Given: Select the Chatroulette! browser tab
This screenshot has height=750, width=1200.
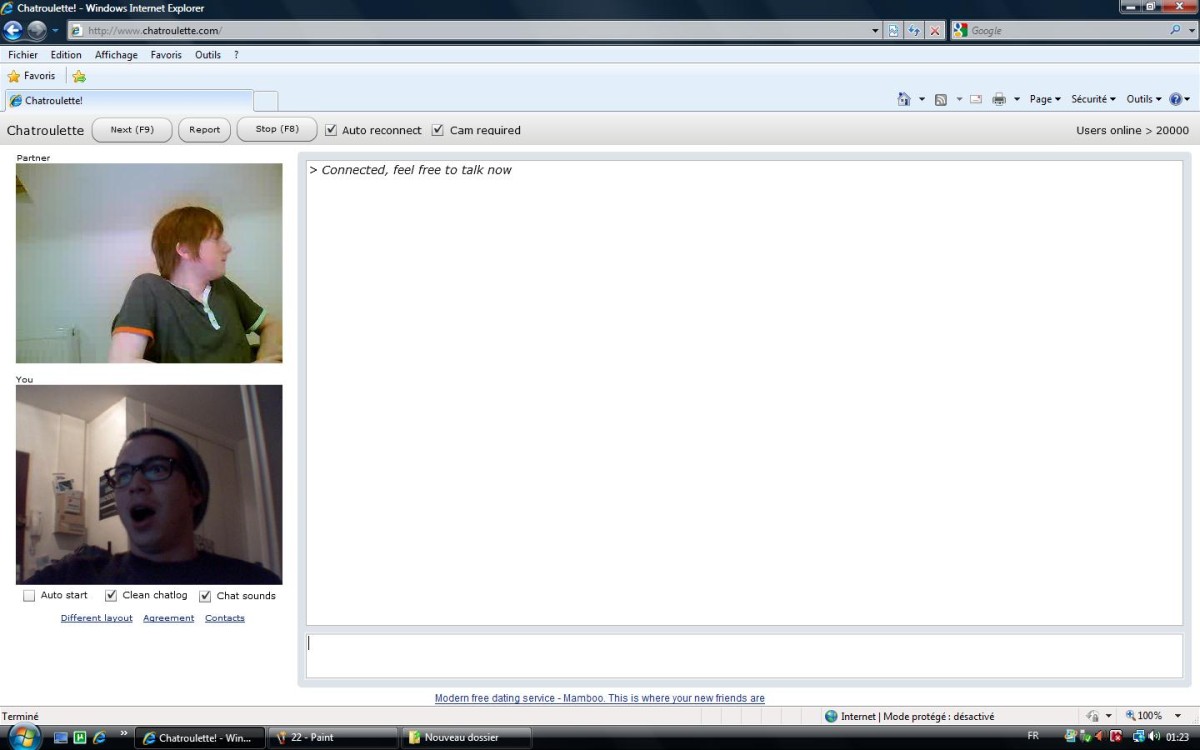Looking at the screenshot, I should tap(129, 101).
